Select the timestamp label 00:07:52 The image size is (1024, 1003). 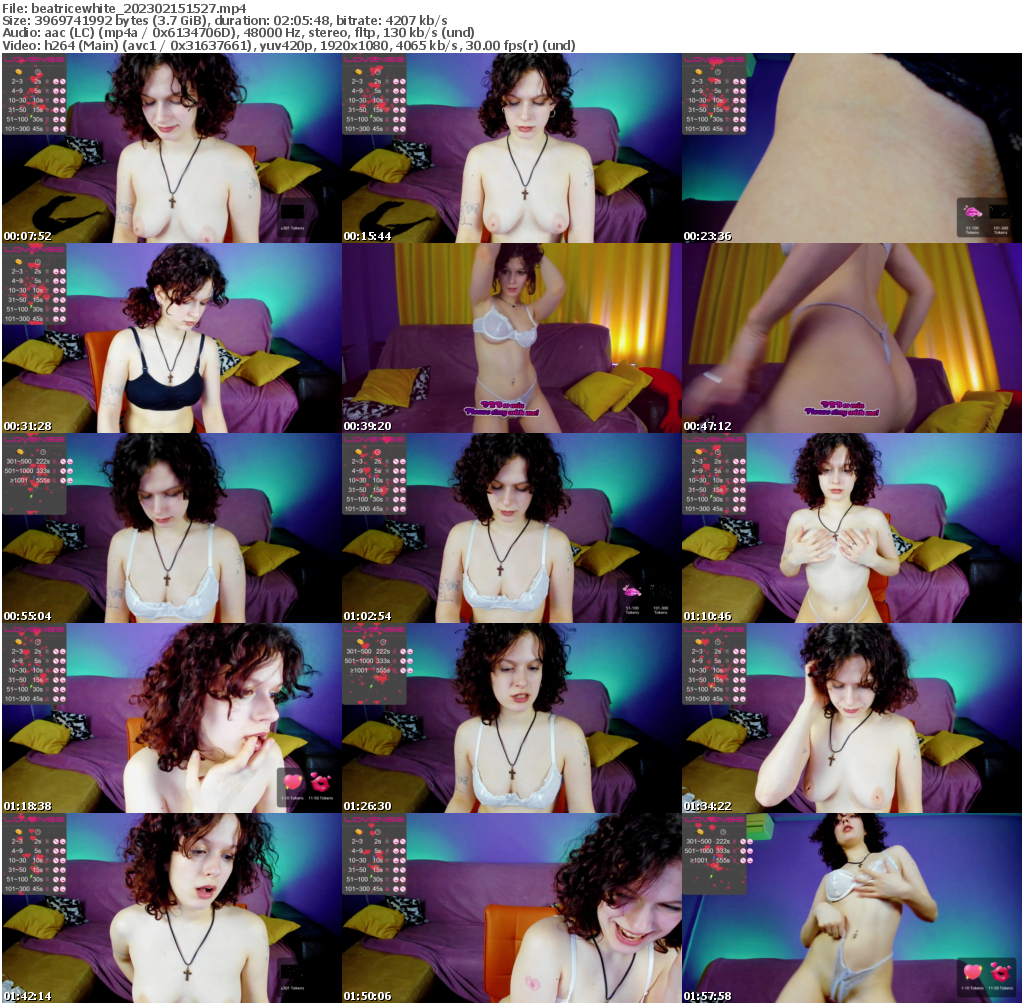tap(28, 237)
